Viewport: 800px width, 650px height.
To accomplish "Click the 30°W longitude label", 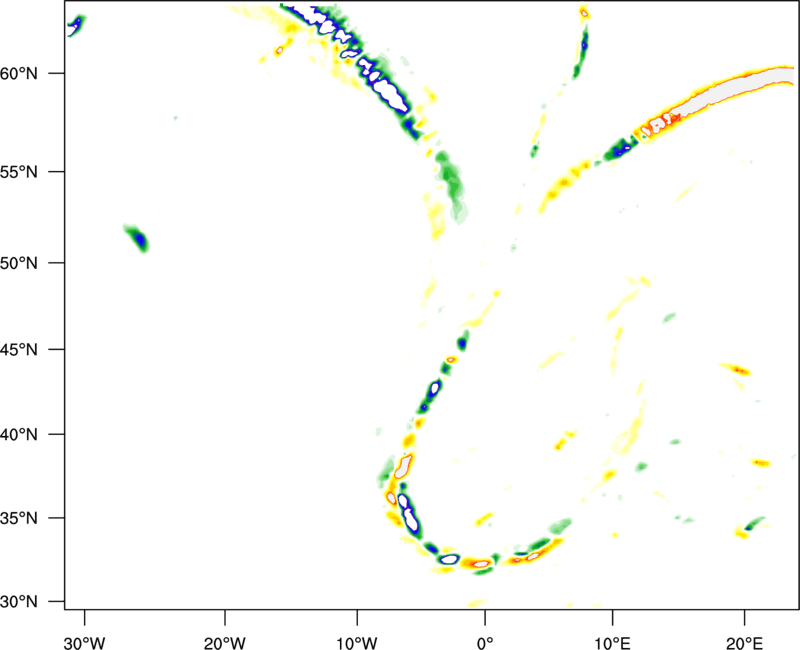I will coord(84,643).
